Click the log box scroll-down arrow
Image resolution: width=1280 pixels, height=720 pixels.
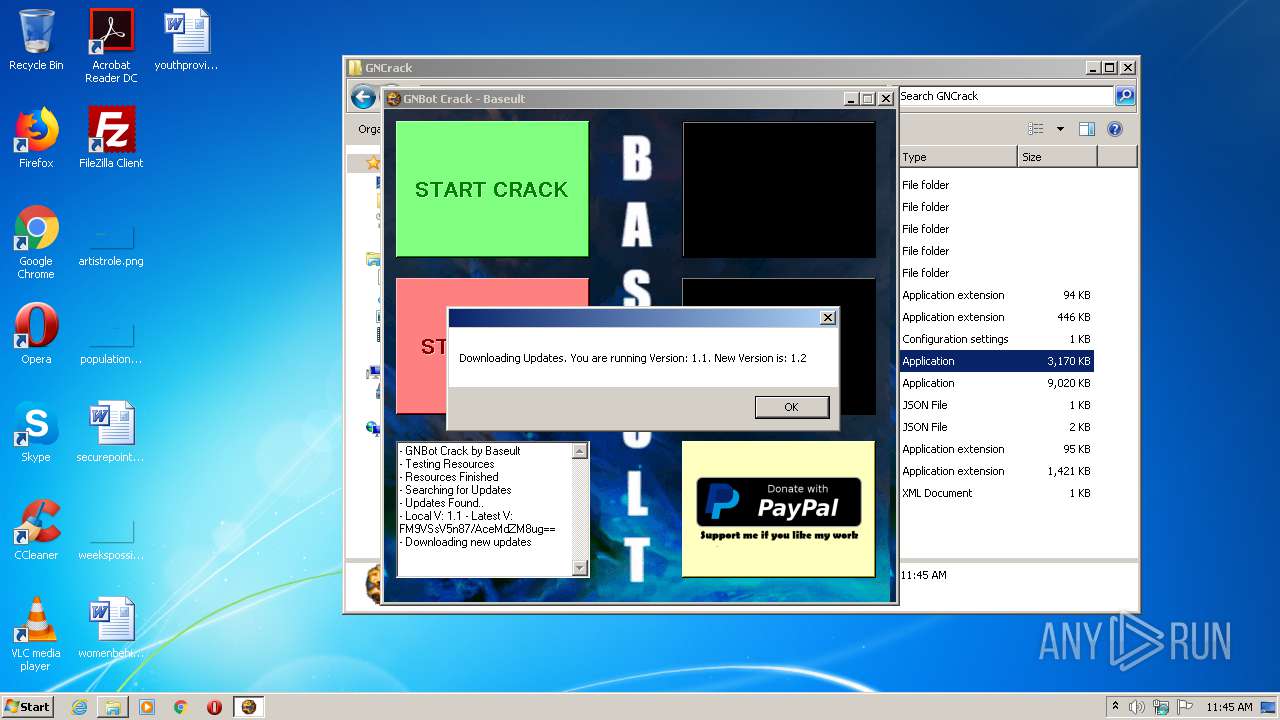pos(580,568)
